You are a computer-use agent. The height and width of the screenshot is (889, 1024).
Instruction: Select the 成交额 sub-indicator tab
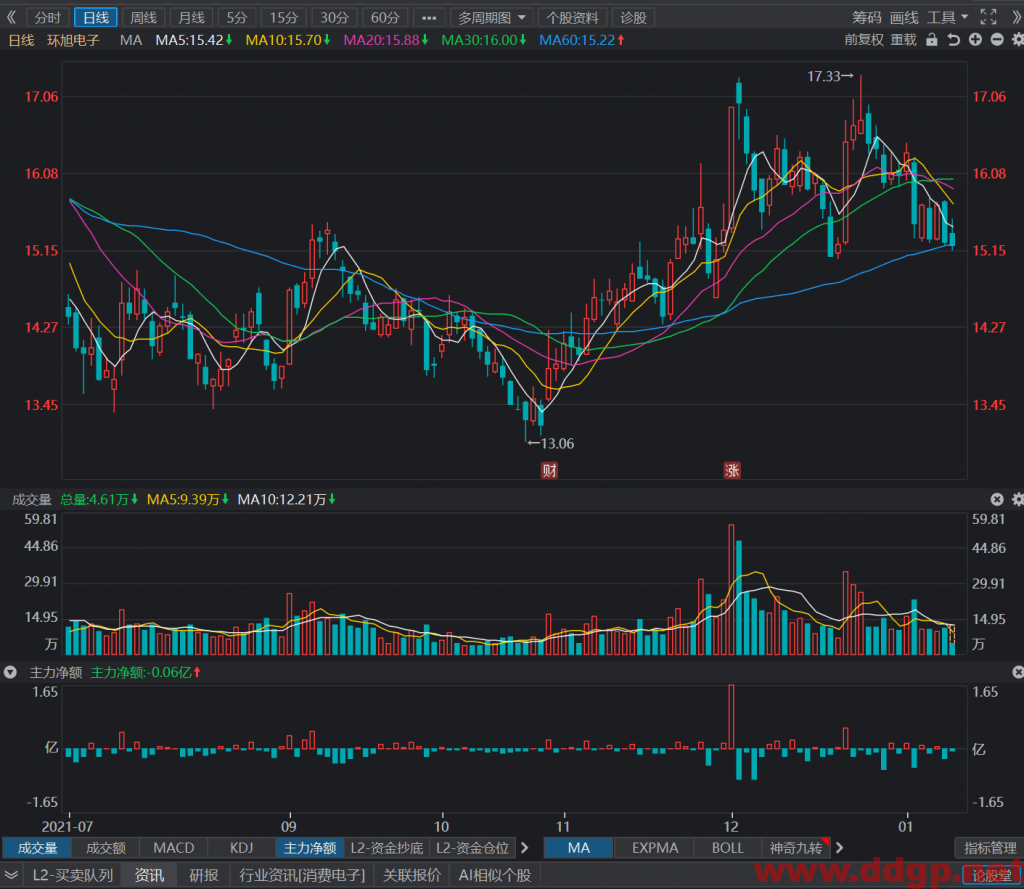click(x=106, y=848)
